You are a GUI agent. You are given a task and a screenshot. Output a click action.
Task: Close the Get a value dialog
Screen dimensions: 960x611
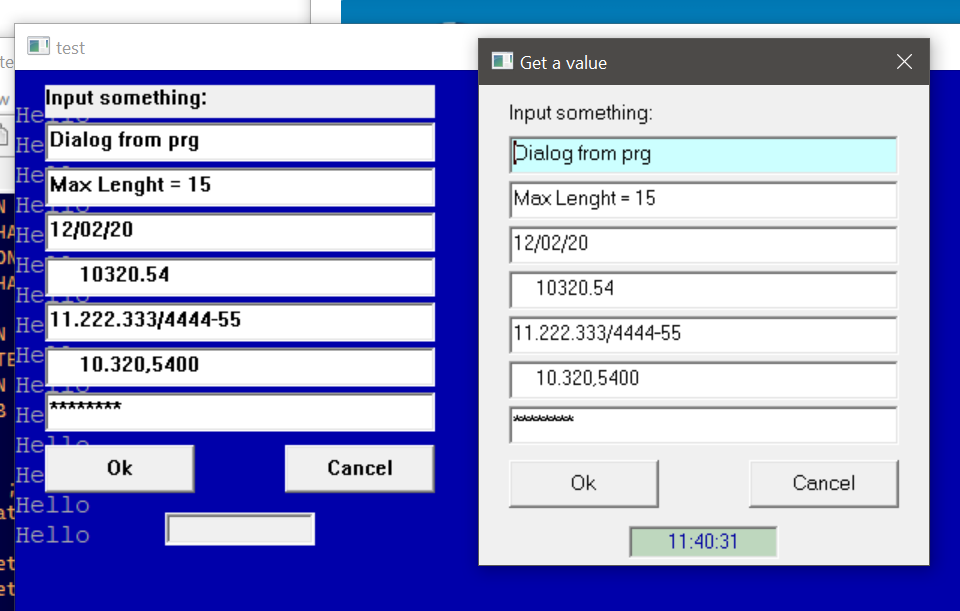point(904,62)
